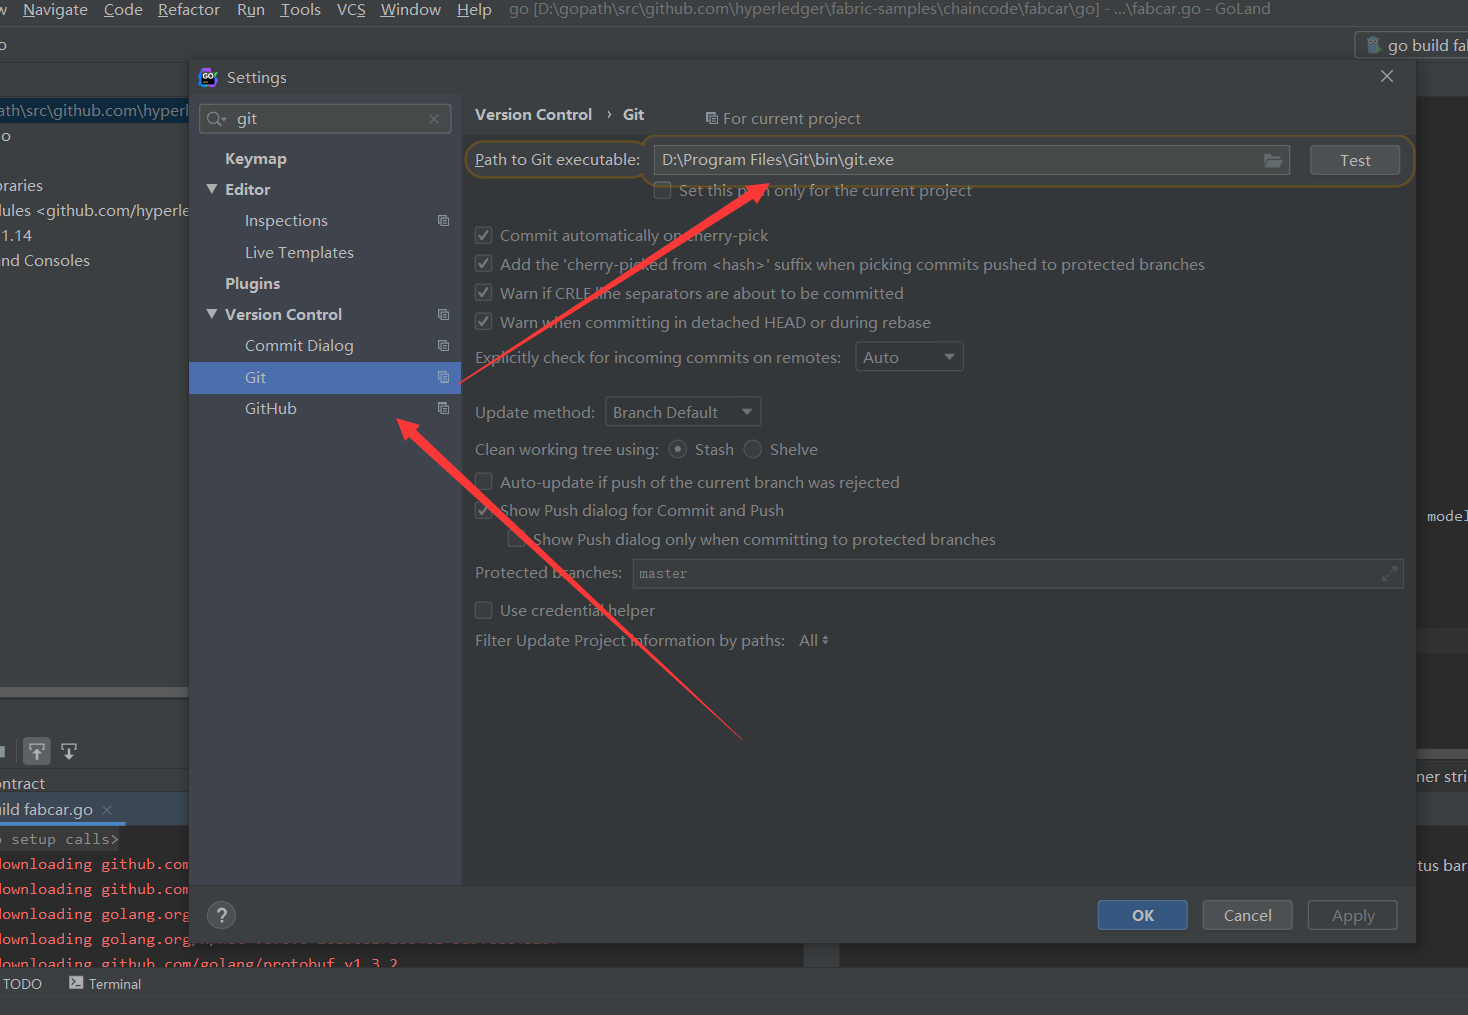The image size is (1468, 1015).
Task: Select Live Templates under Editor
Action: pyautogui.click(x=299, y=252)
